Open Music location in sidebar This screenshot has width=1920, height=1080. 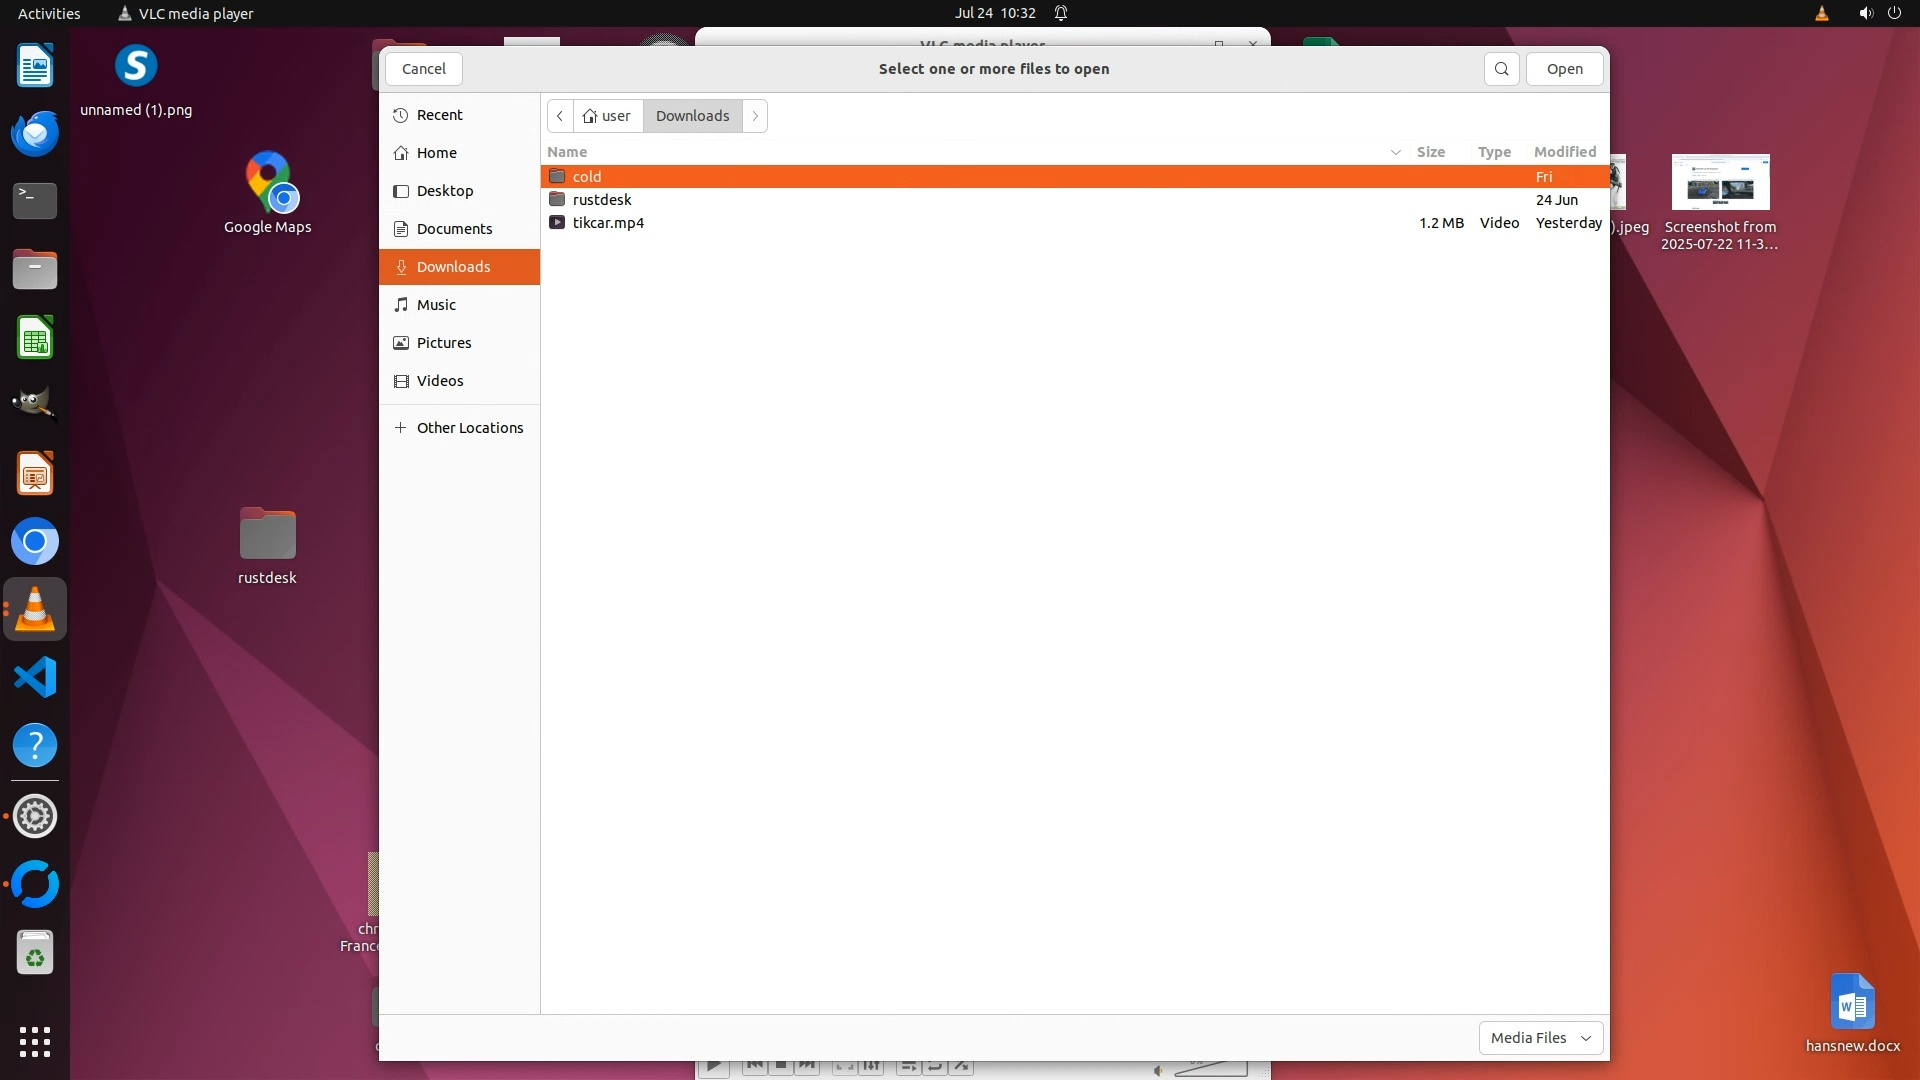[x=436, y=305]
